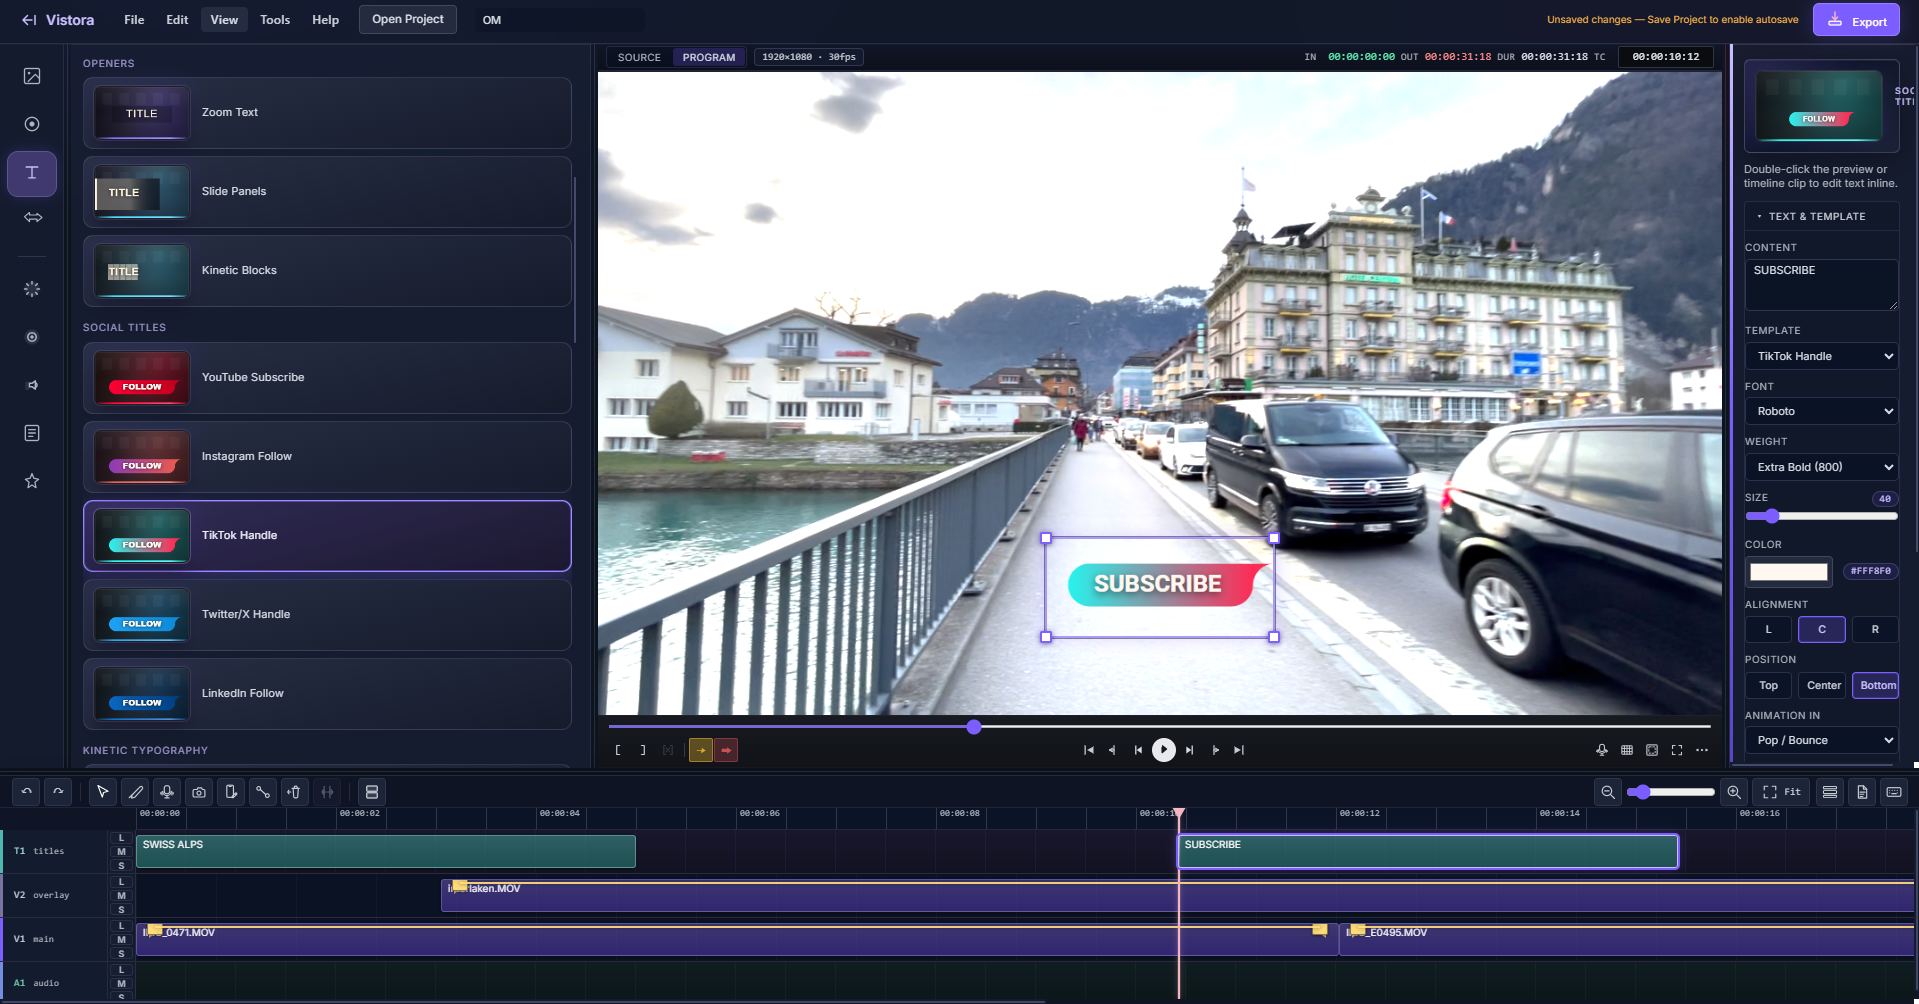Set title position to Top
This screenshot has width=1919, height=1004.
pyautogui.click(x=1768, y=686)
